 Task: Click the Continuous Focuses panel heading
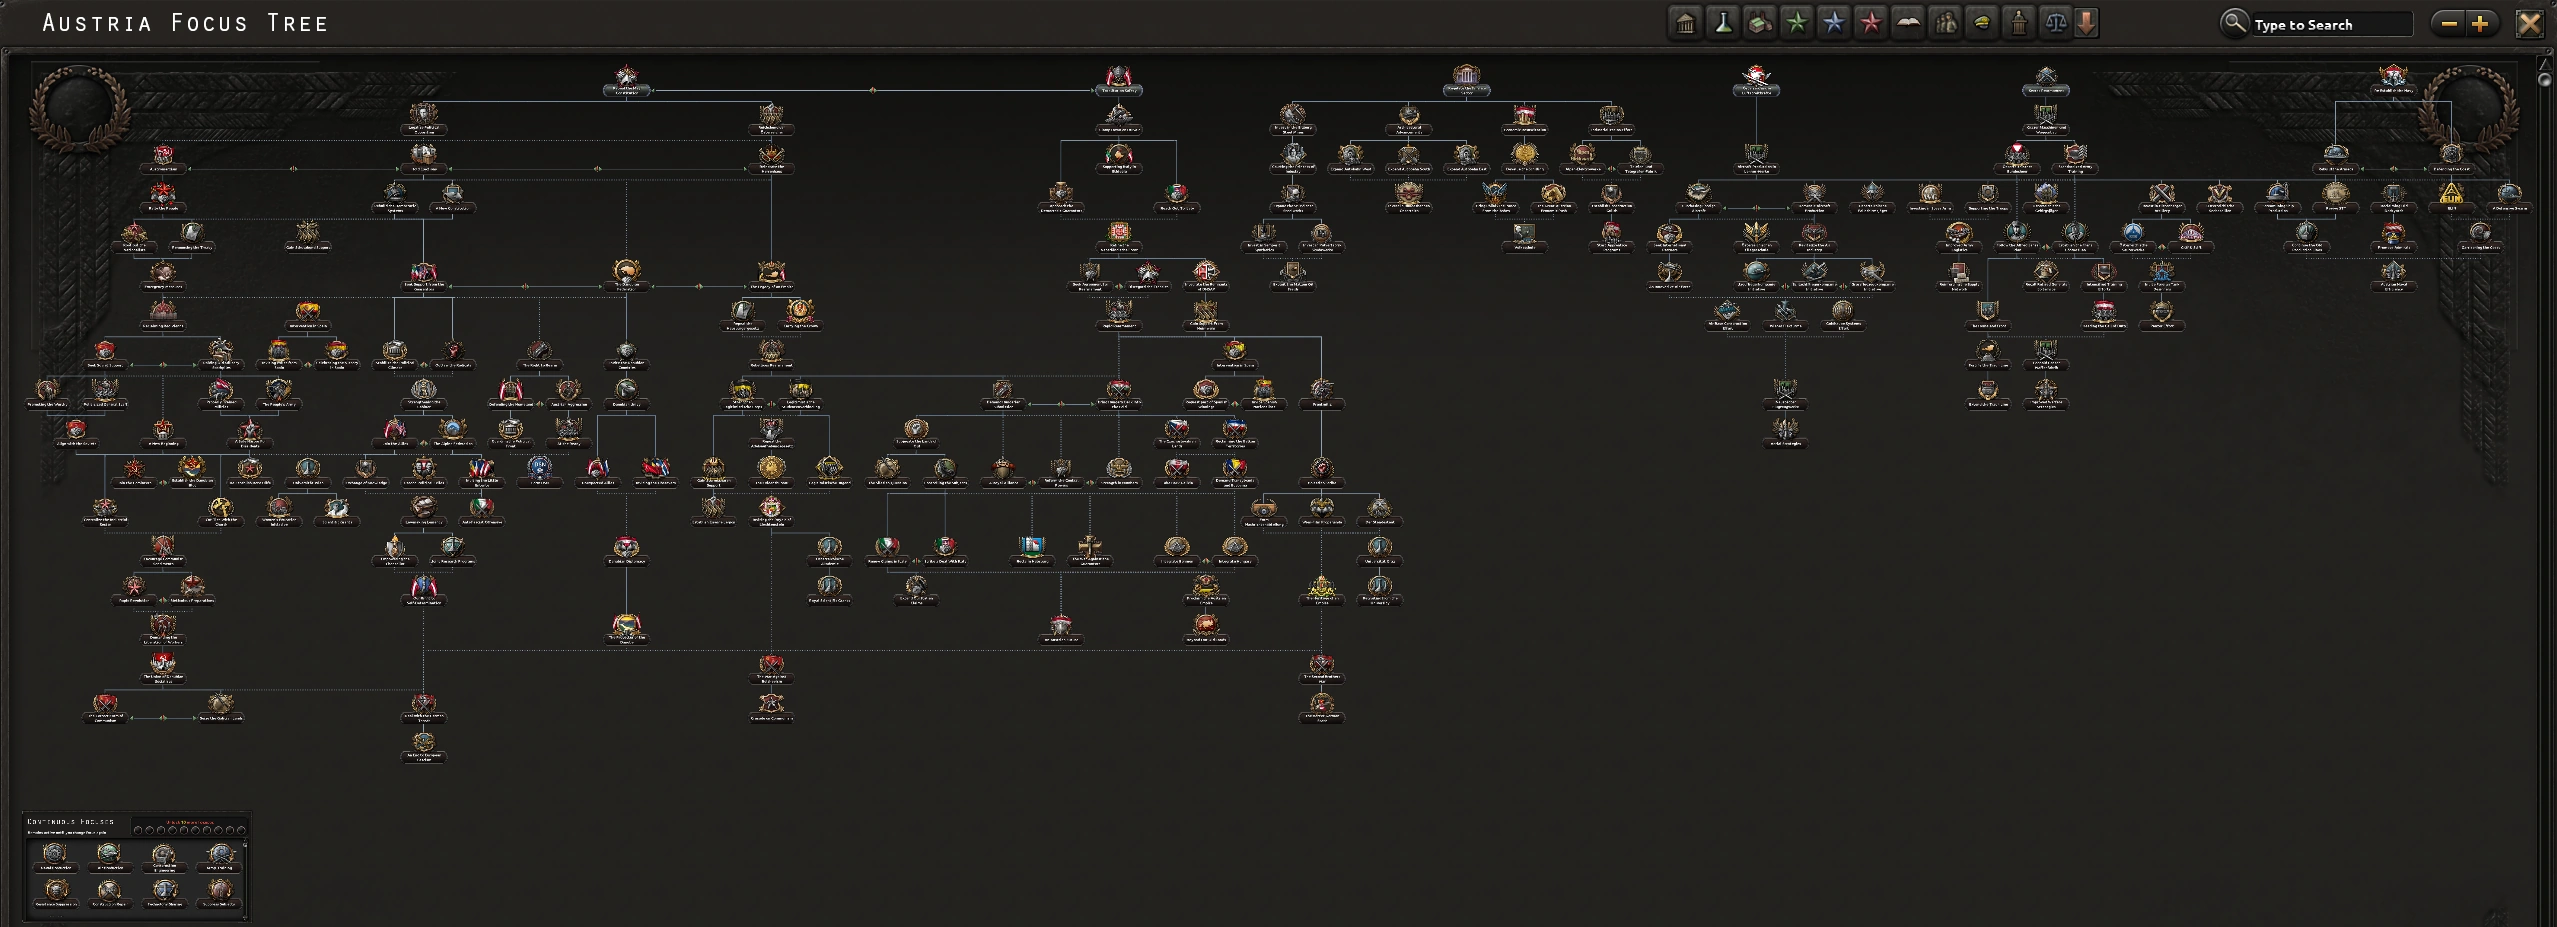pos(71,822)
